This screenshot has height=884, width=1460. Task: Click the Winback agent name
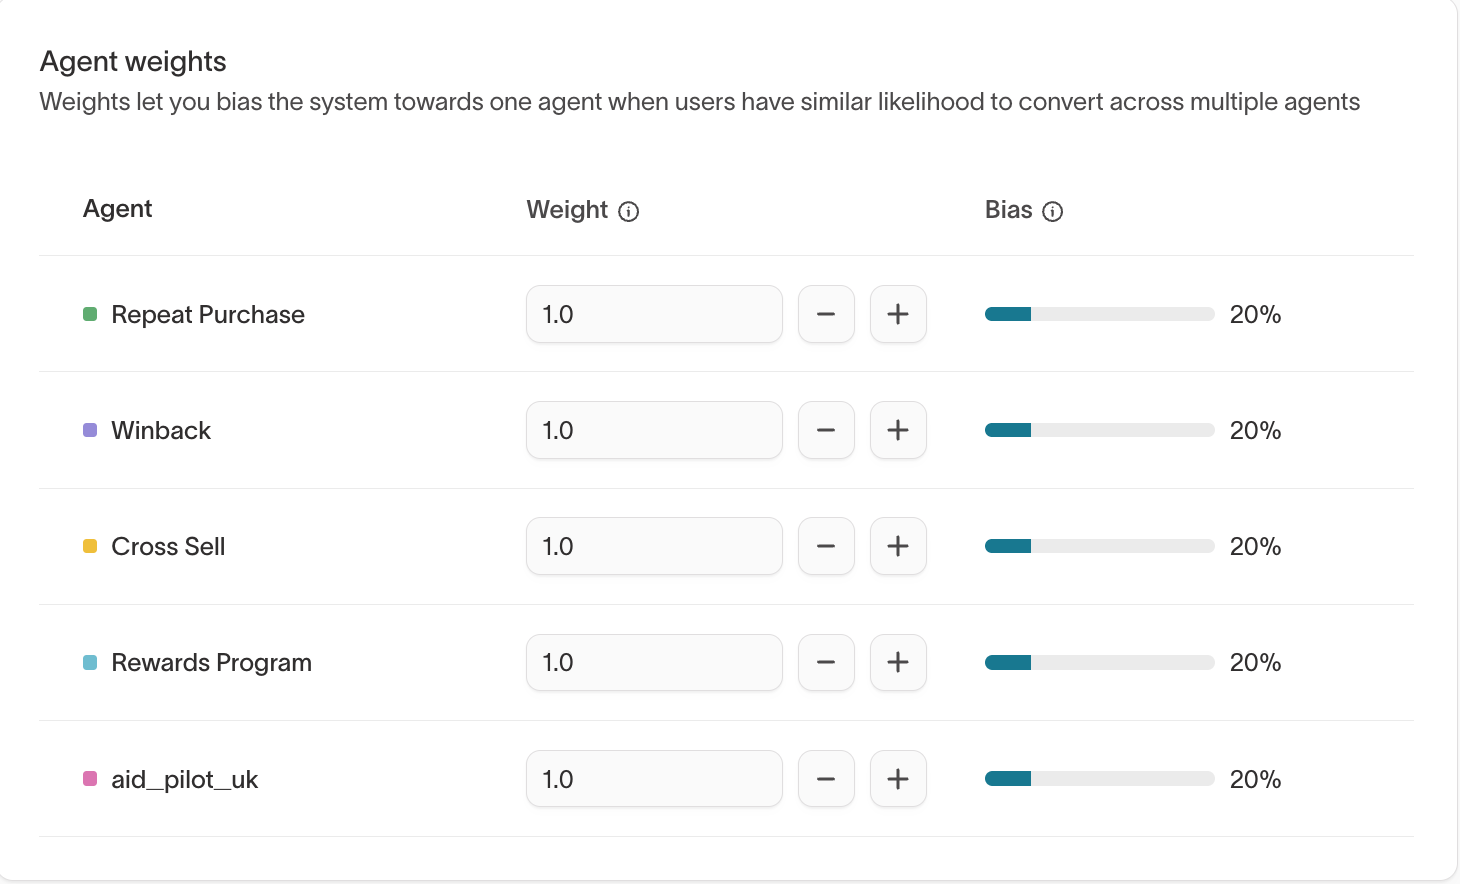(160, 430)
